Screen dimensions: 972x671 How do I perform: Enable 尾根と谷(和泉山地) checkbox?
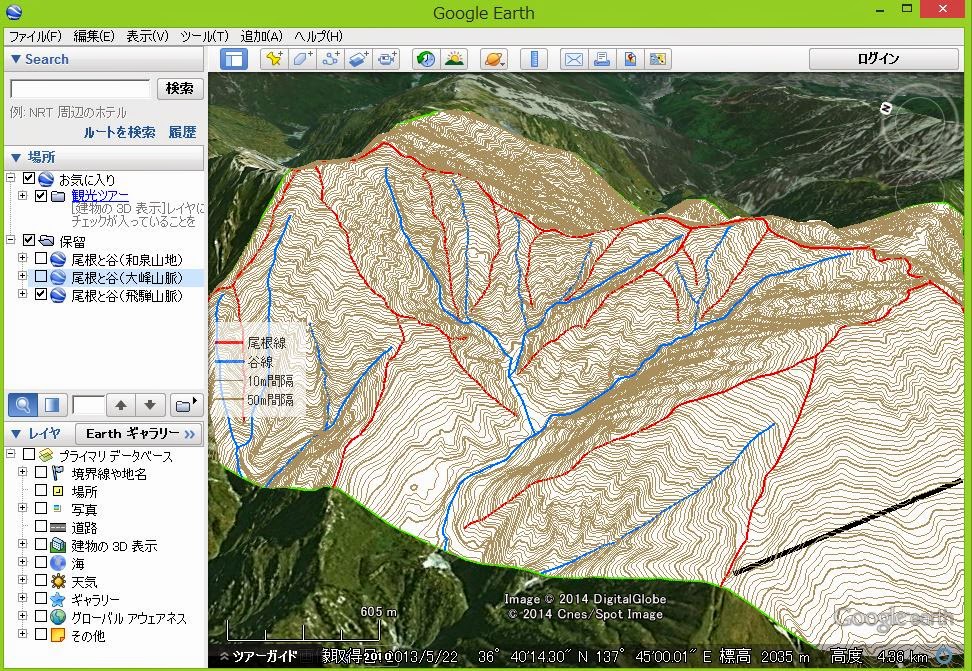click(x=41, y=257)
